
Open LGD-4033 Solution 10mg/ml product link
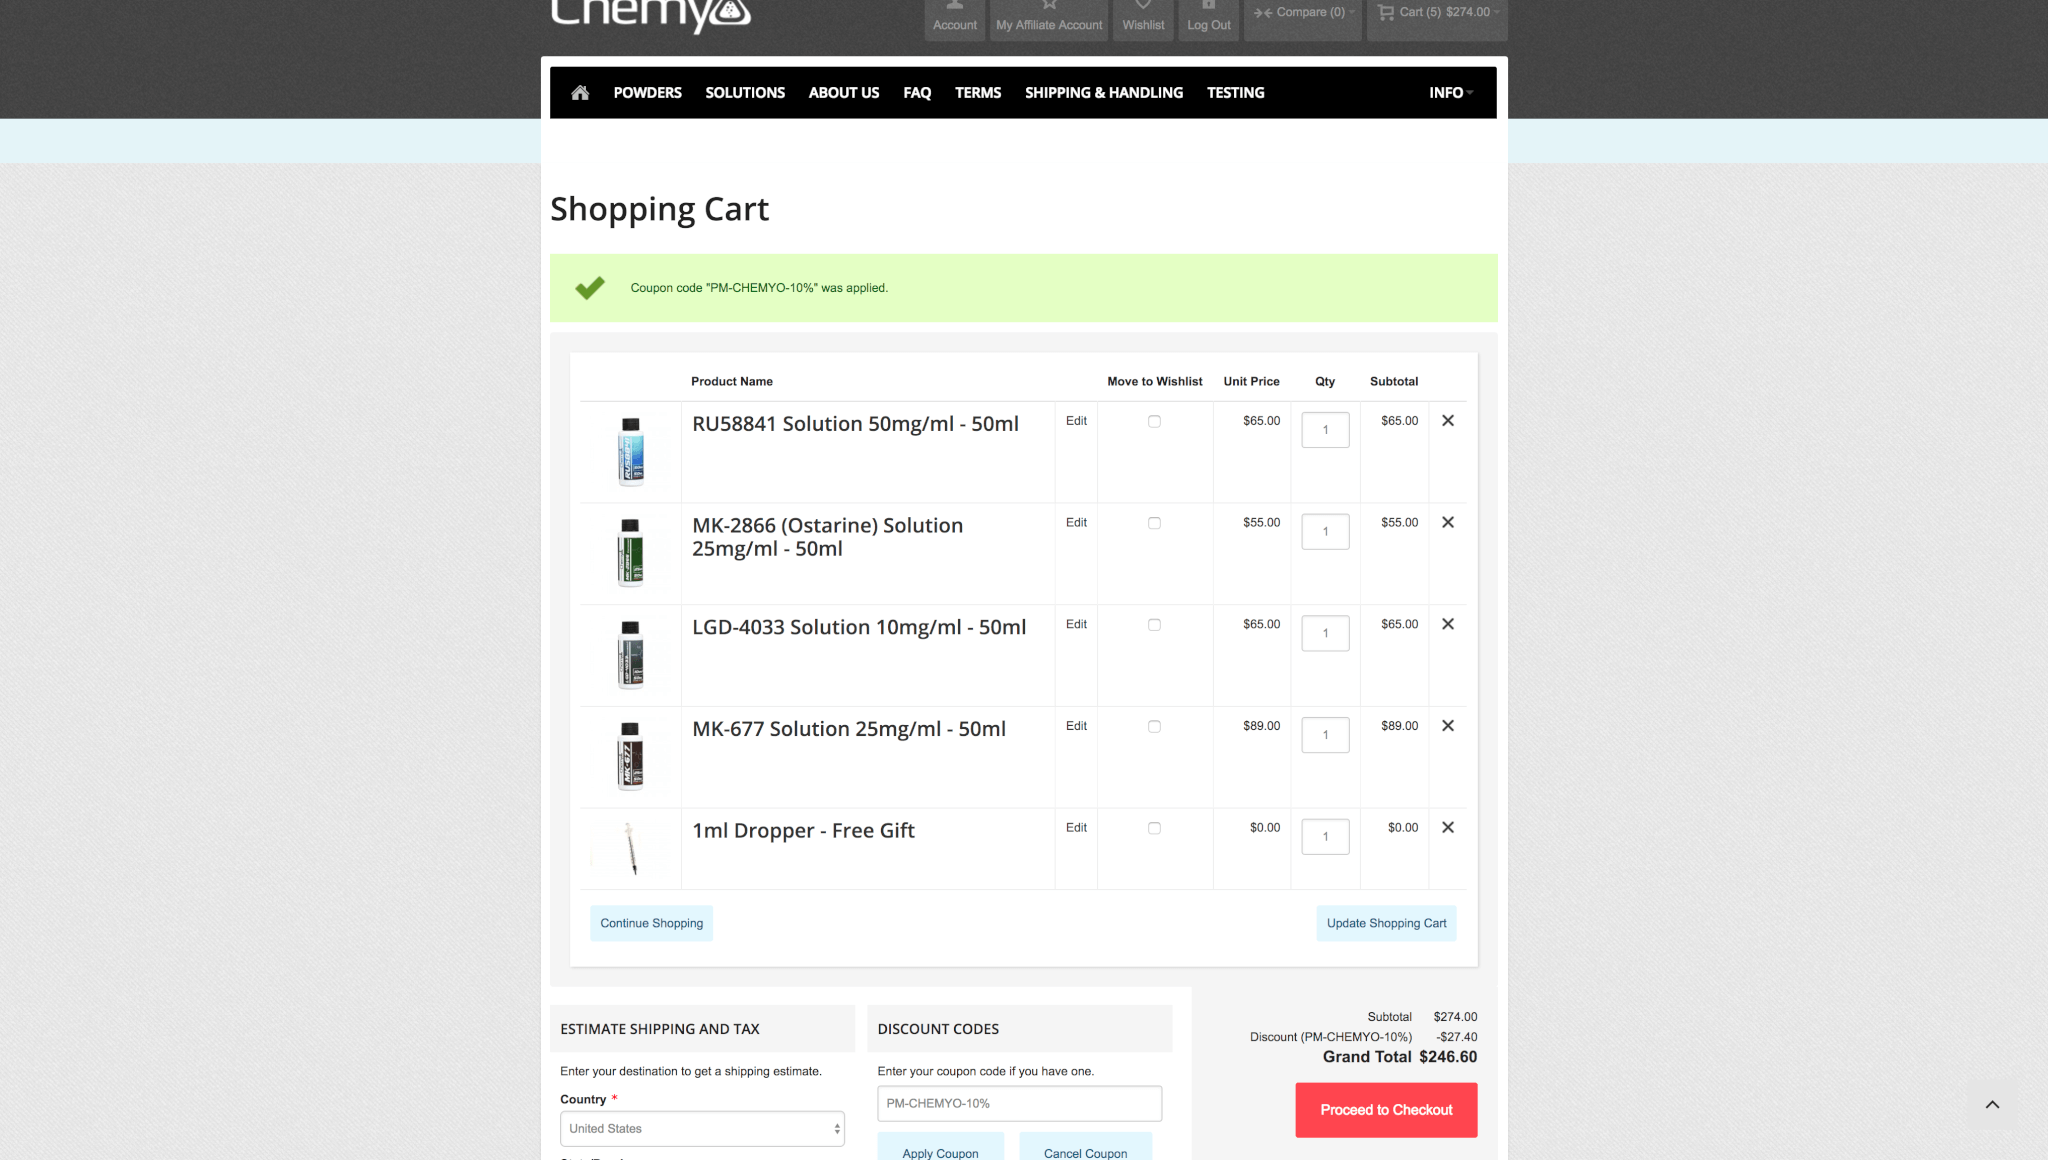pyautogui.click(x=859, y=627)
